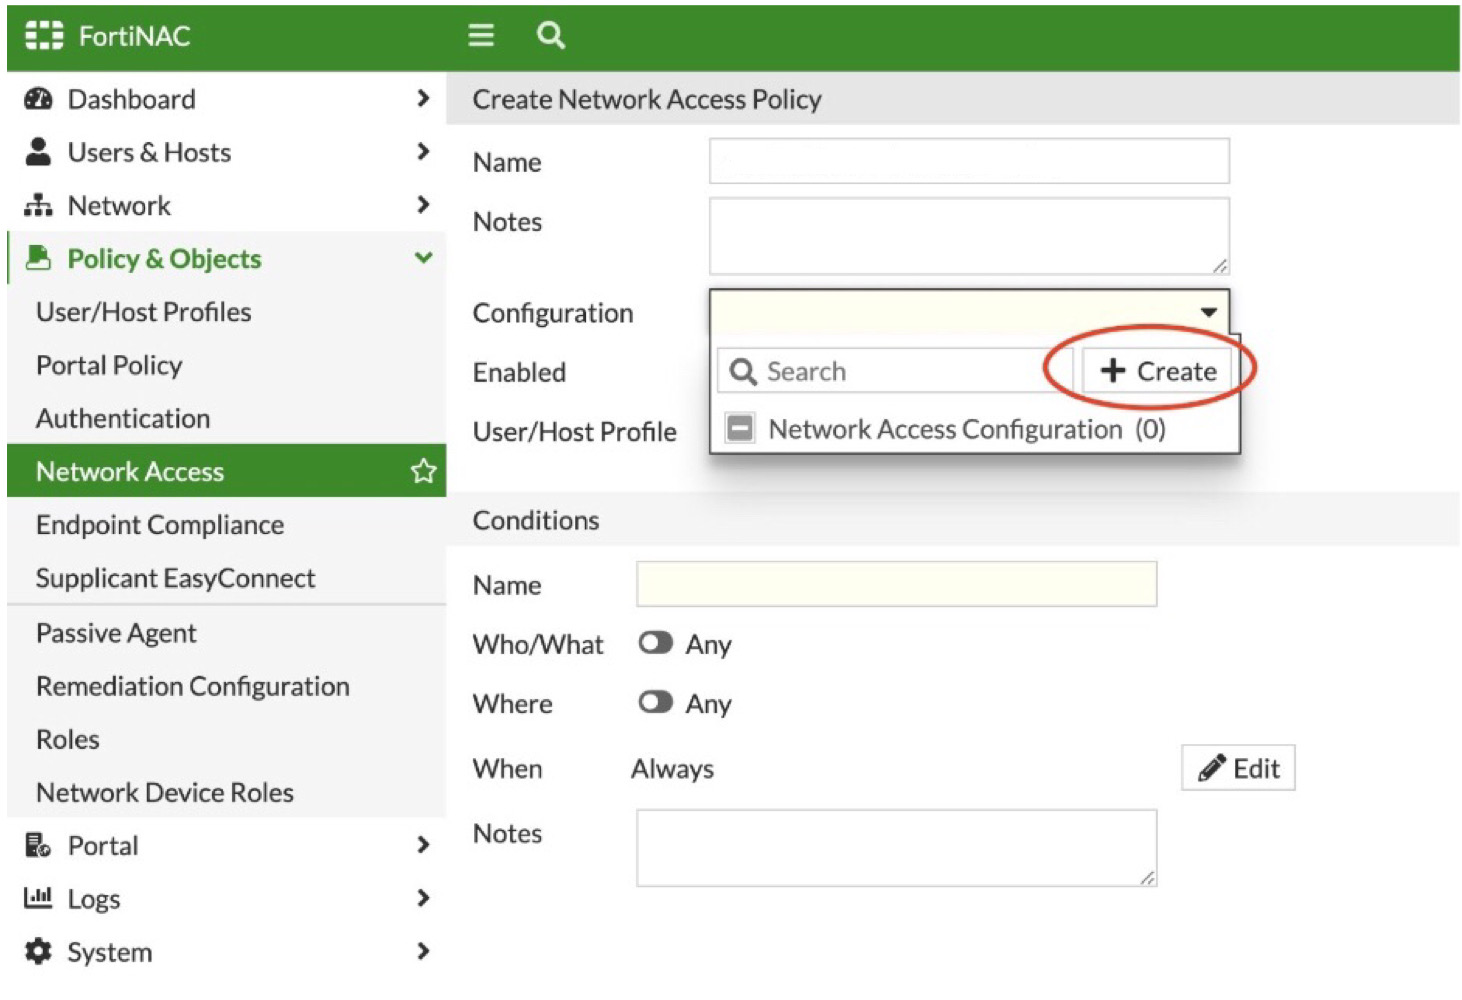Click the Create button in the dropdown

(x=1154, y=370)
